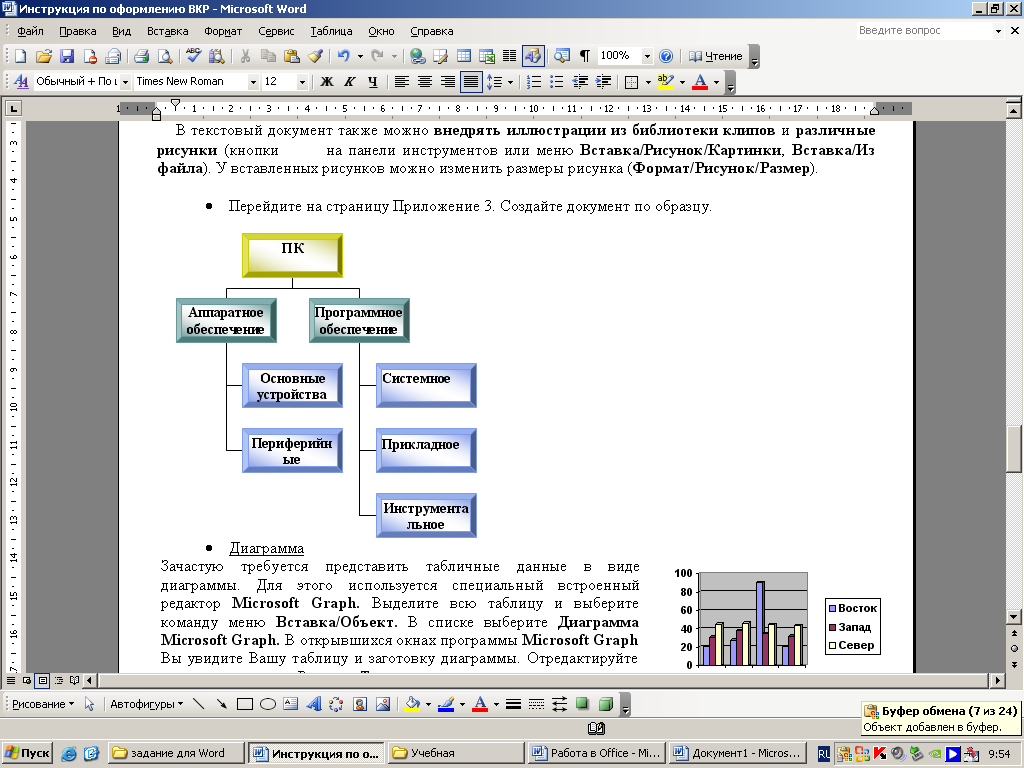Insert a Text Box from Drawing toolbar
This screenshot has height=768, width=1024.
coord(291,704)
